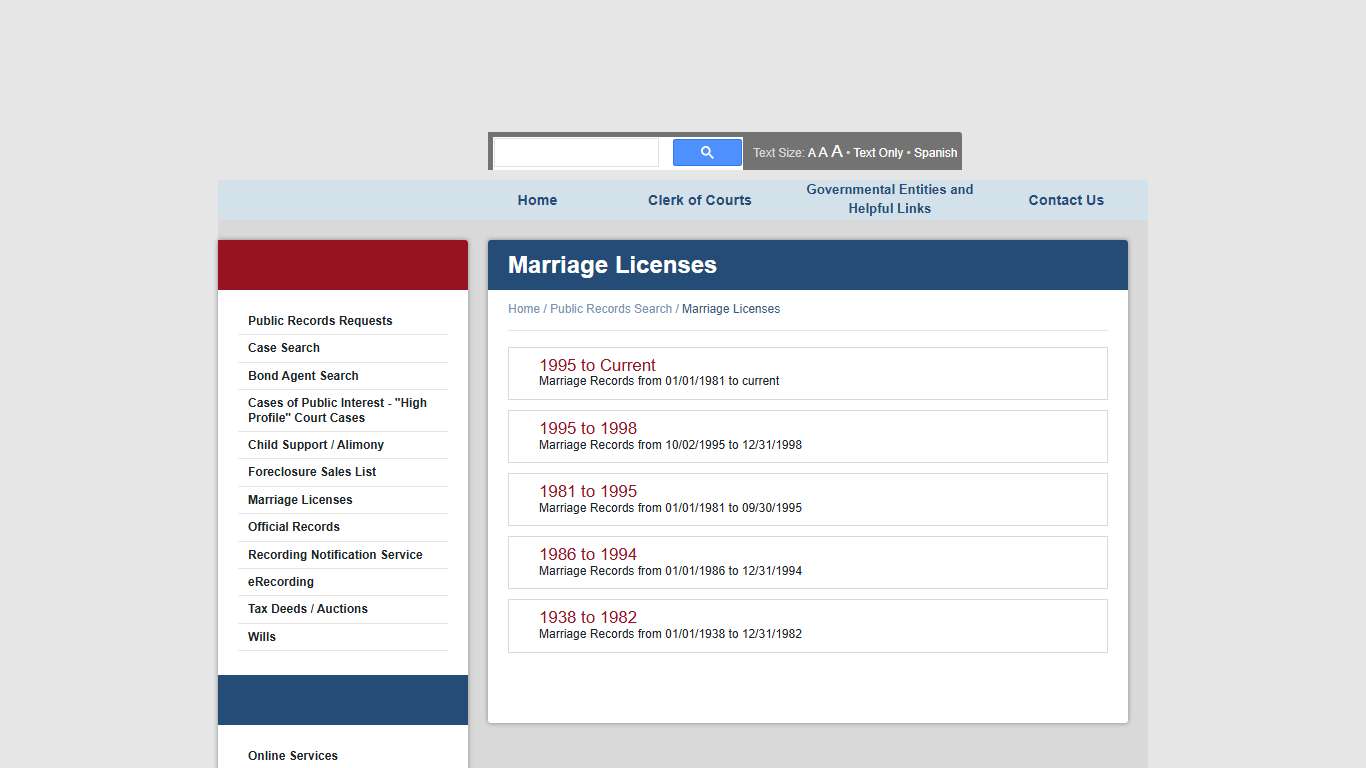Click the magnifying glass search icon
Image resolution: width=1366 pixels, height=768 pixels.
[x=707, y=151]
